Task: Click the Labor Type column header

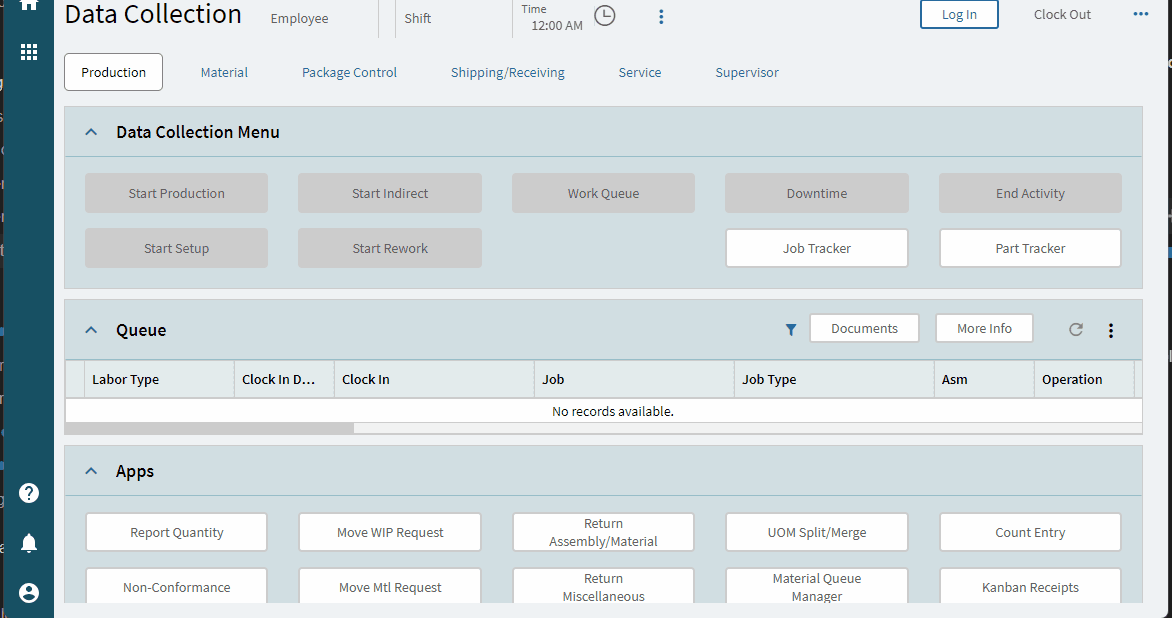Action: pos(159,379)
